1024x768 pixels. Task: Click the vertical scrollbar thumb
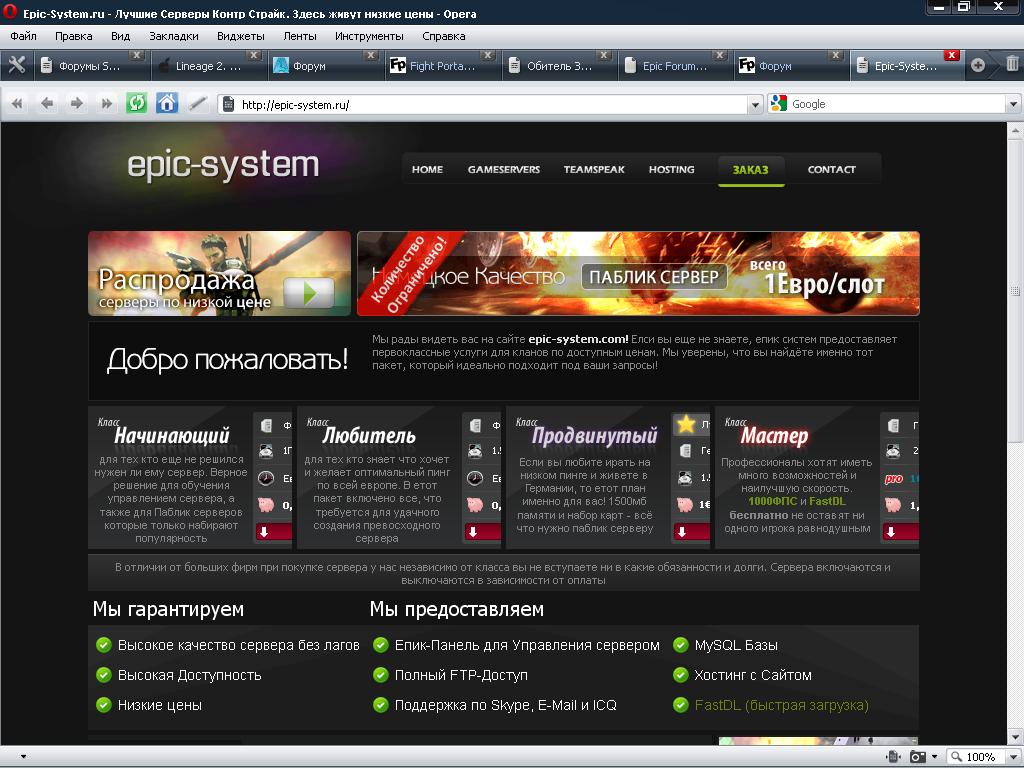(x=1016, y=291)
